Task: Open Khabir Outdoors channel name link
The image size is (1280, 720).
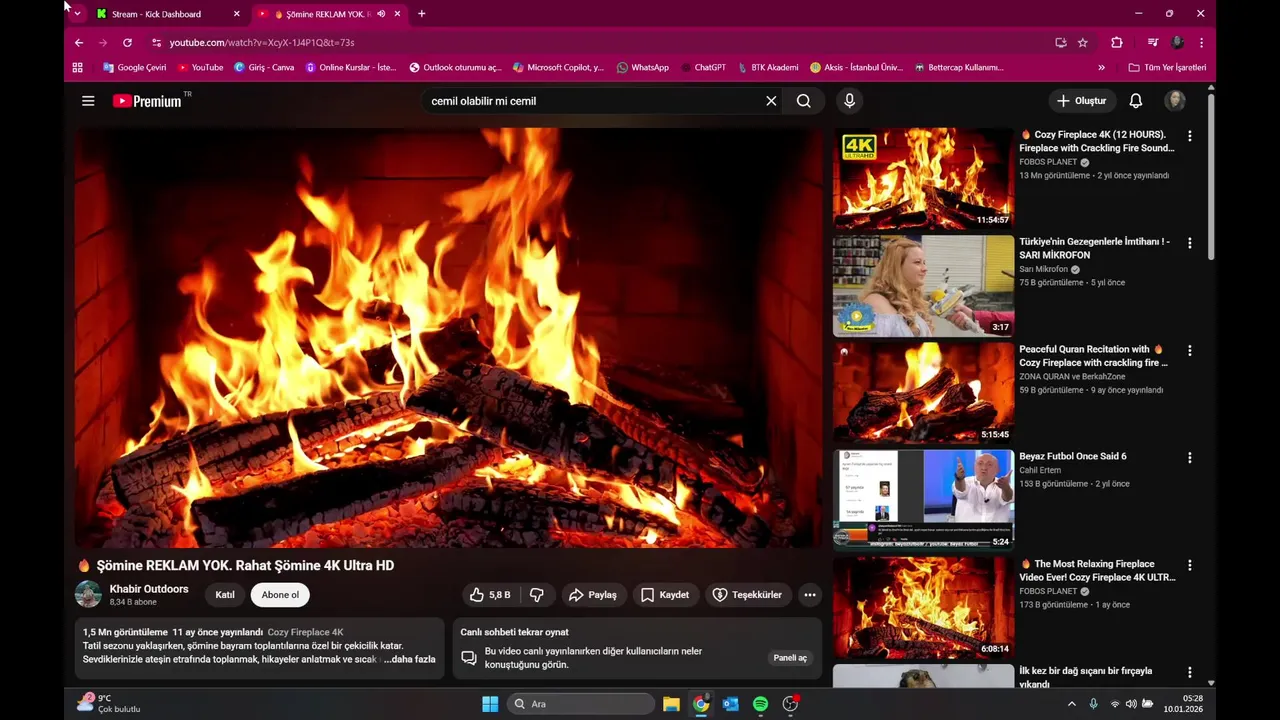Action: (149, 589)
